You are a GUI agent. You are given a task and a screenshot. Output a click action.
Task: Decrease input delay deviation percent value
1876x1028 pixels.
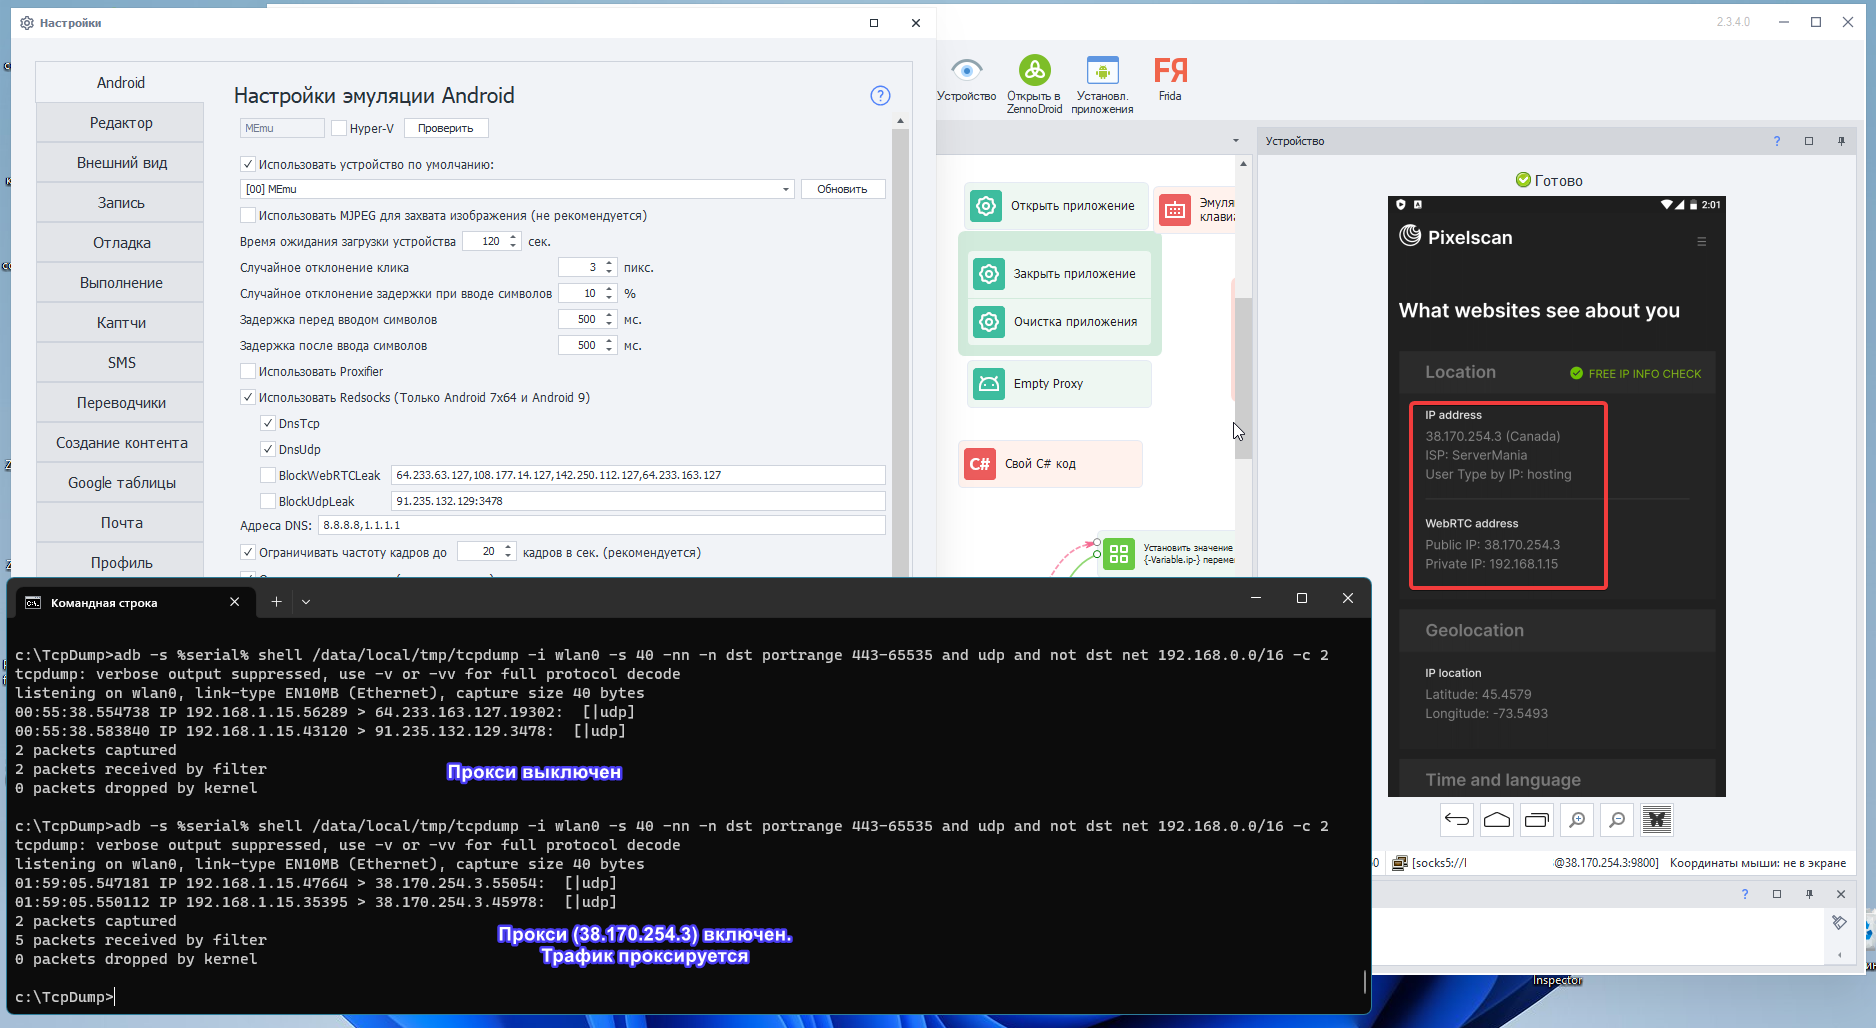[x=609, y=298]
